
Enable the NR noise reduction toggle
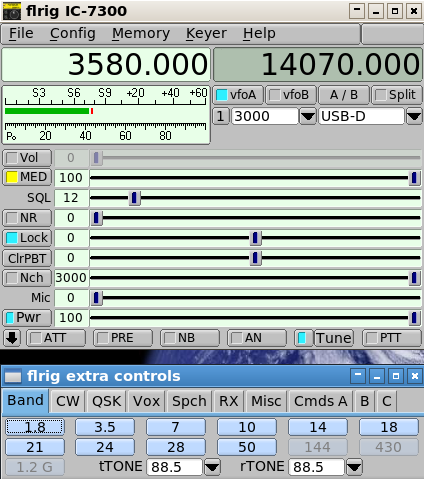coord(27,218)
